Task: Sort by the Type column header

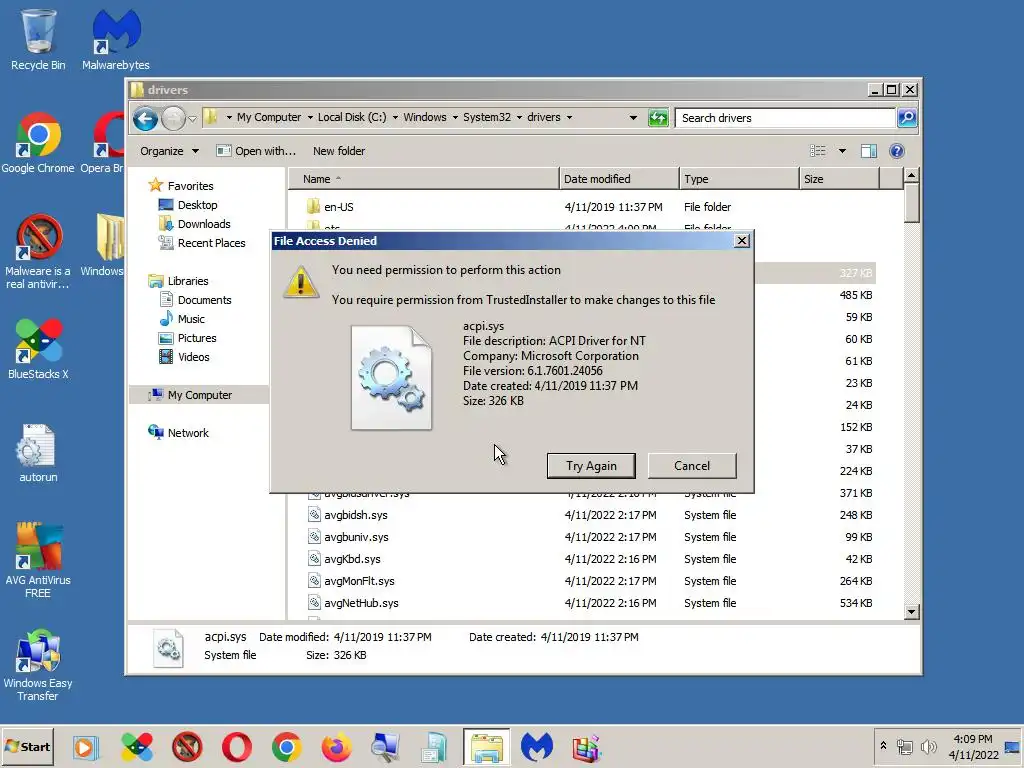Action: click(739, 179)
